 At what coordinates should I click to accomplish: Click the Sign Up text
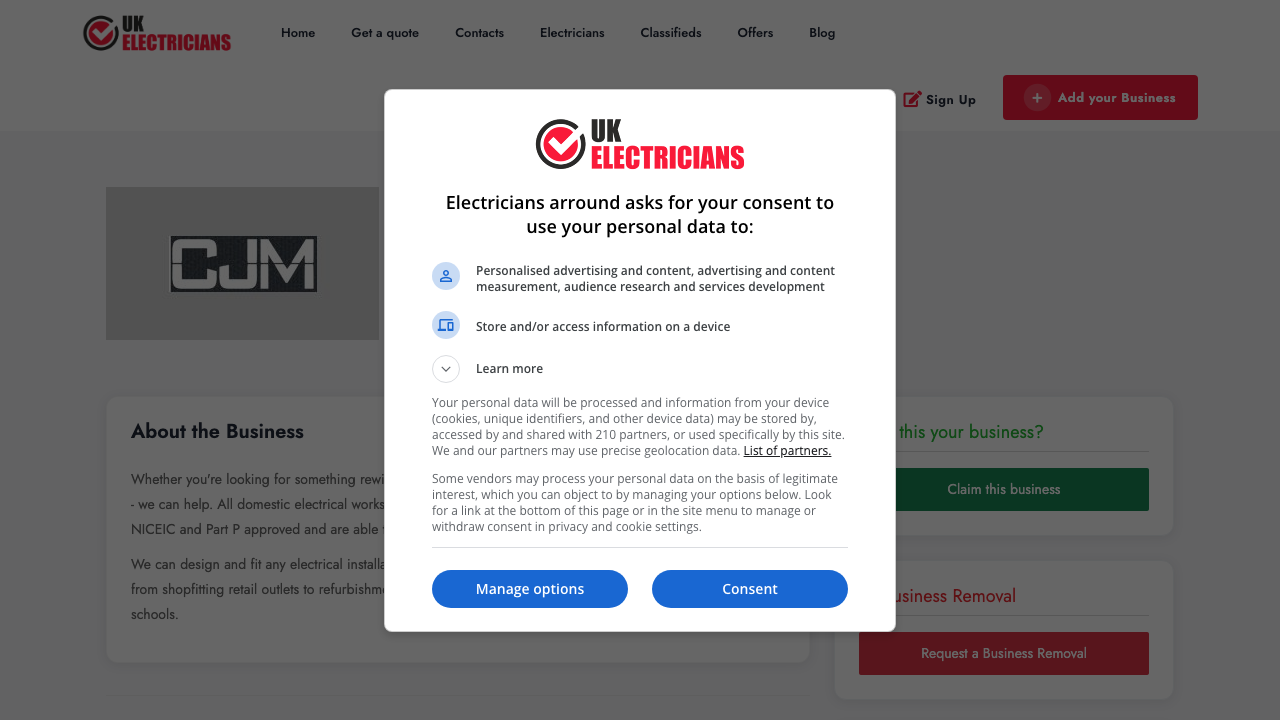(x=949, y=99)
